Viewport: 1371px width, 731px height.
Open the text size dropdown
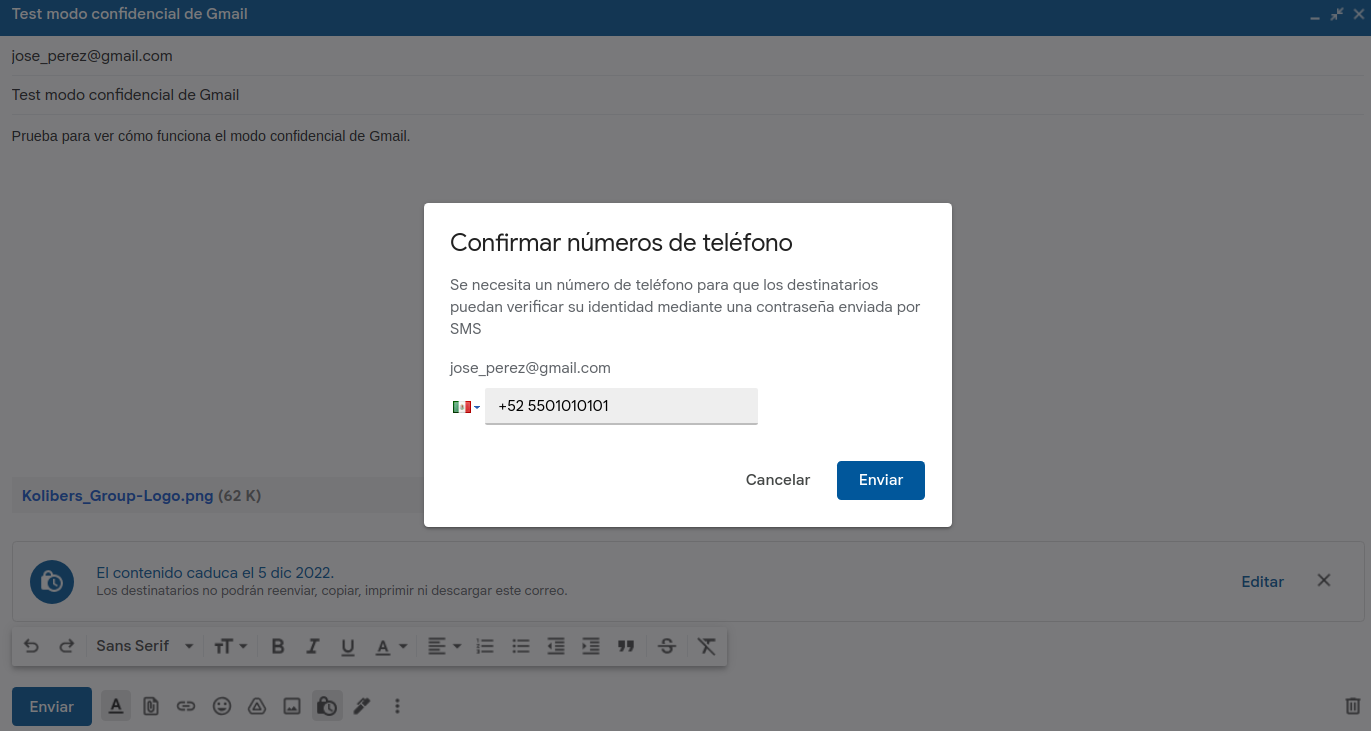(230, 646)
